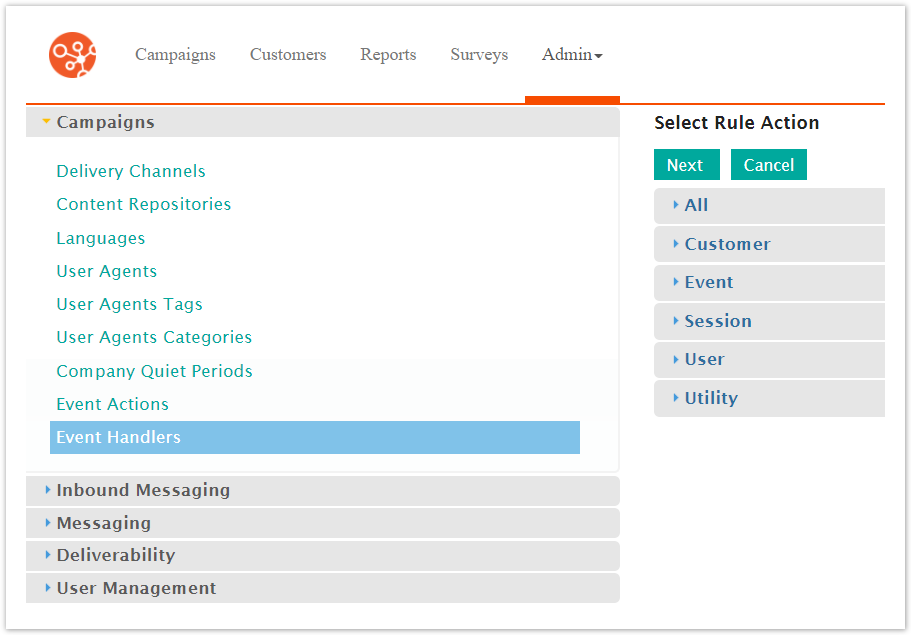
Task: Open the Campaigns top navigation tab
Action: pyautogui.click(x=175, y=55)
